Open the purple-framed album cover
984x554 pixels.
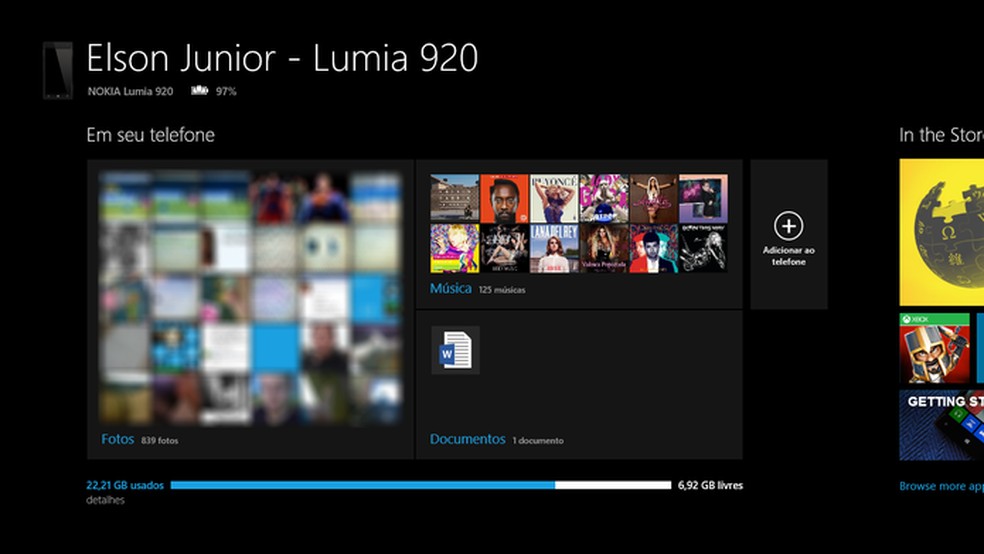(703, 199)
